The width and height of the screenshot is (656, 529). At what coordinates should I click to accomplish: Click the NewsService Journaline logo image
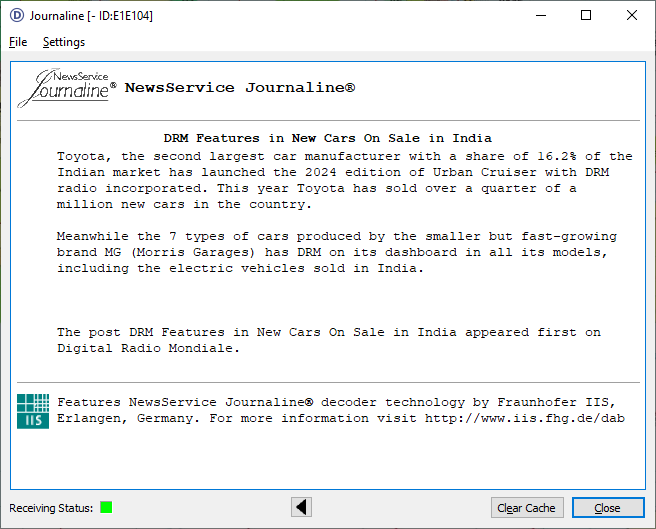[x=66, y=88]
